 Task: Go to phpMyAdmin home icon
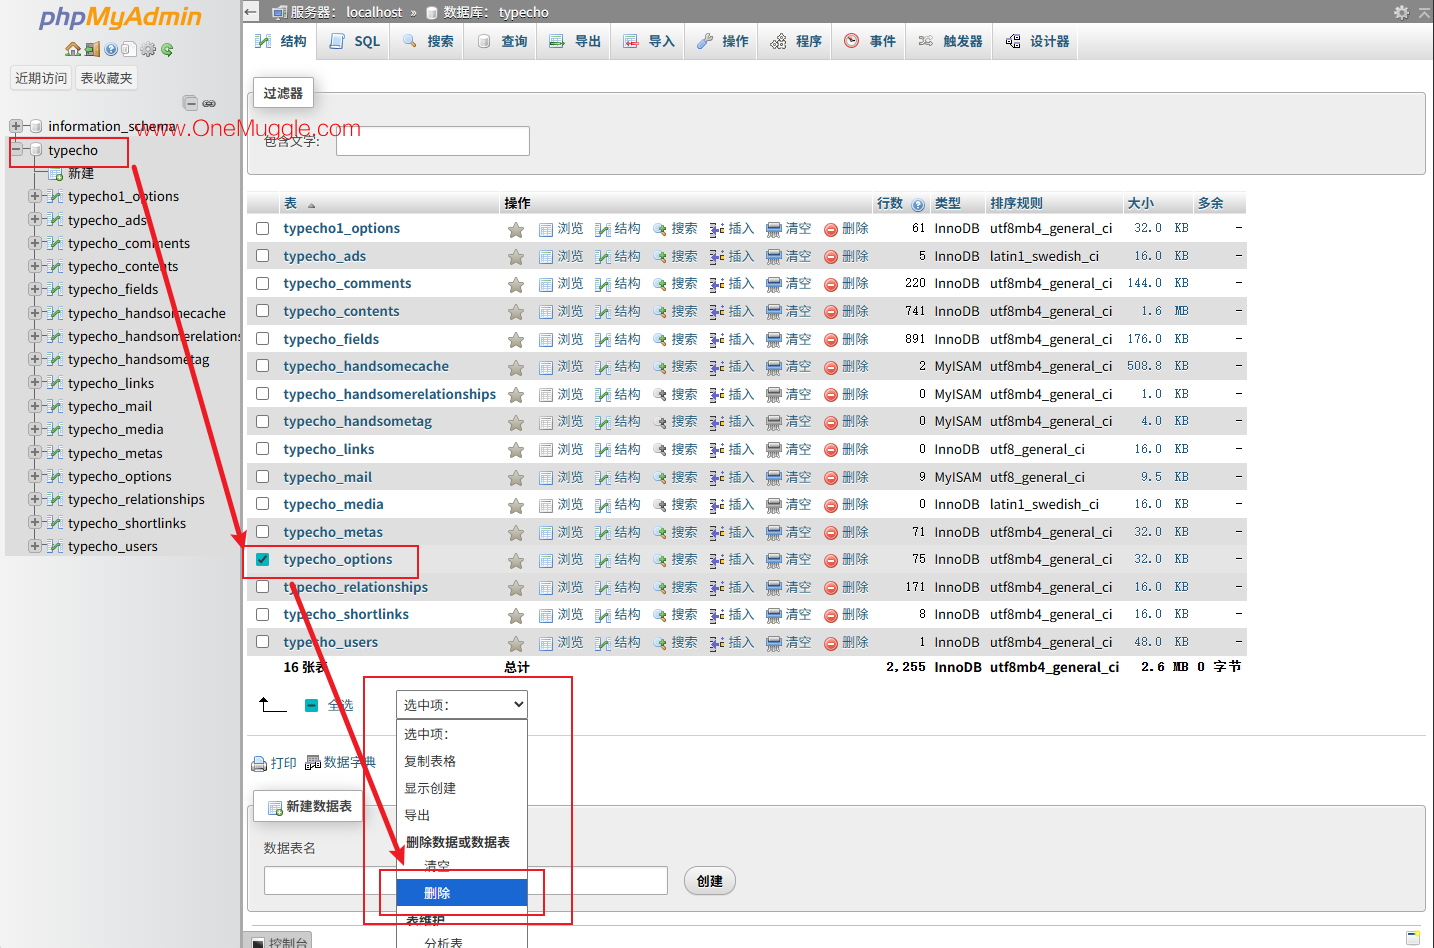pyautogui.click(x=72, y=49)
